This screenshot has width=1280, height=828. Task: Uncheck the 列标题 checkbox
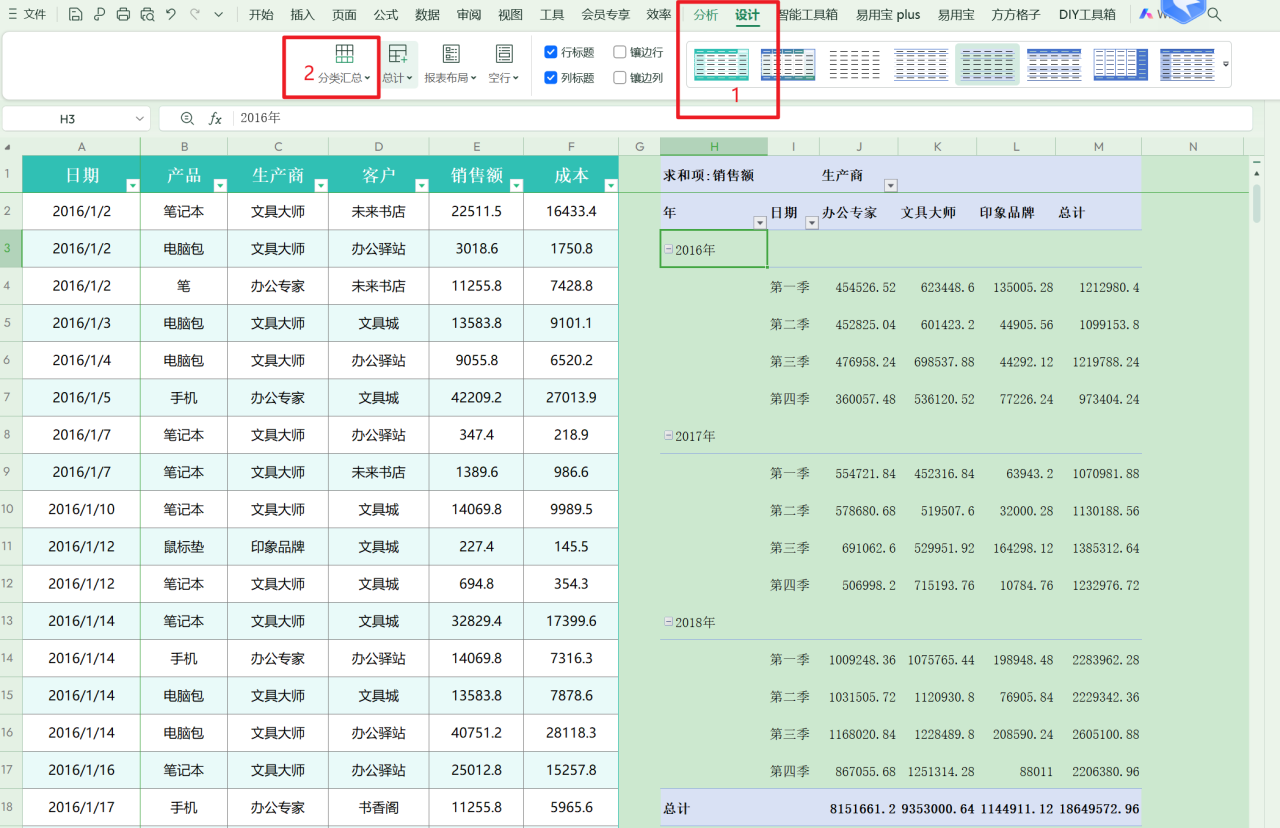[551, 77]
